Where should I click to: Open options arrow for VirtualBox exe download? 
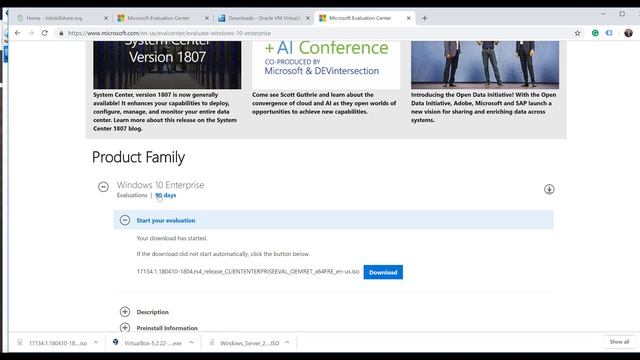point(191,342)
